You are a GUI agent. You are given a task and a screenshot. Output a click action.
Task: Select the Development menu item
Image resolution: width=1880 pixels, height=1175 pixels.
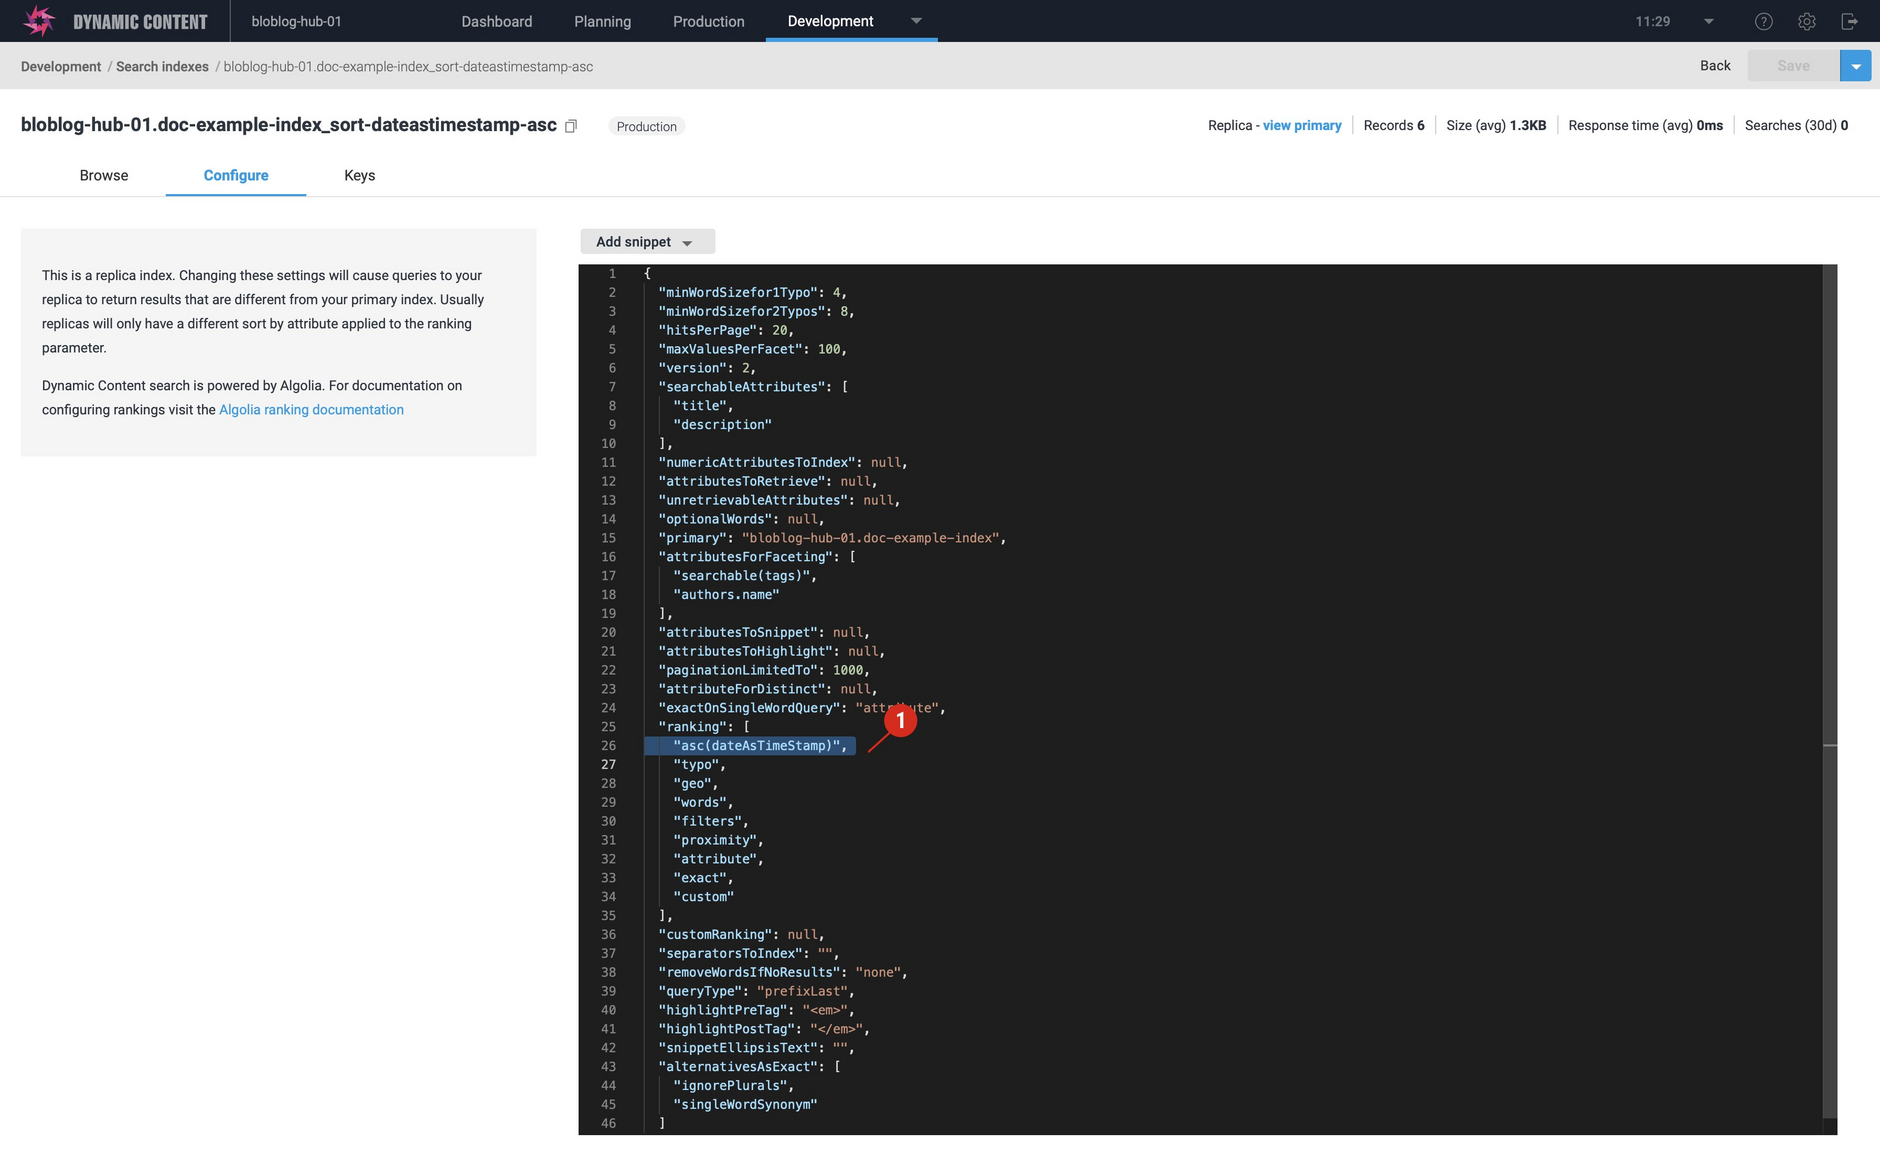[830, 21]
